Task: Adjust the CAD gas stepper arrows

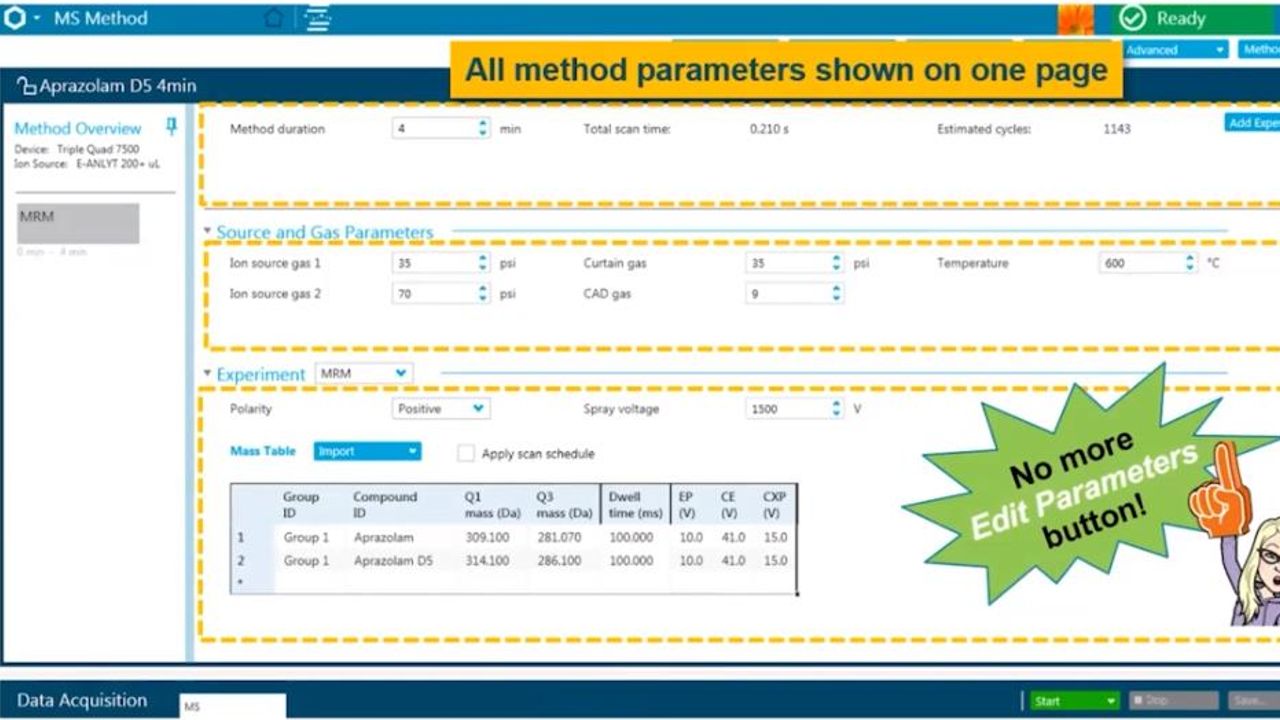Action: [837, 294]
